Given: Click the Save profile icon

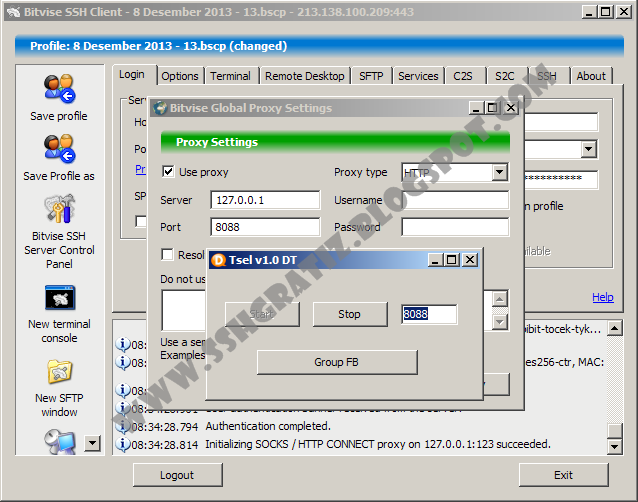Looking at the screenshot, I should (x=59, y=88).
